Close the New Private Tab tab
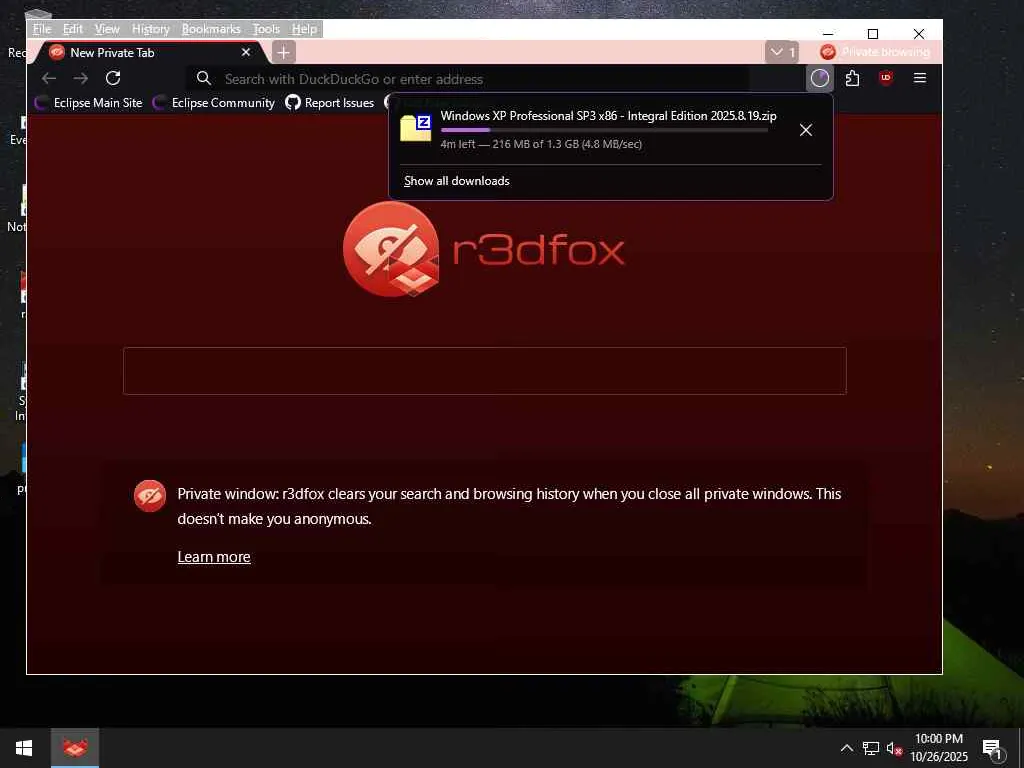 pos(246,52)
